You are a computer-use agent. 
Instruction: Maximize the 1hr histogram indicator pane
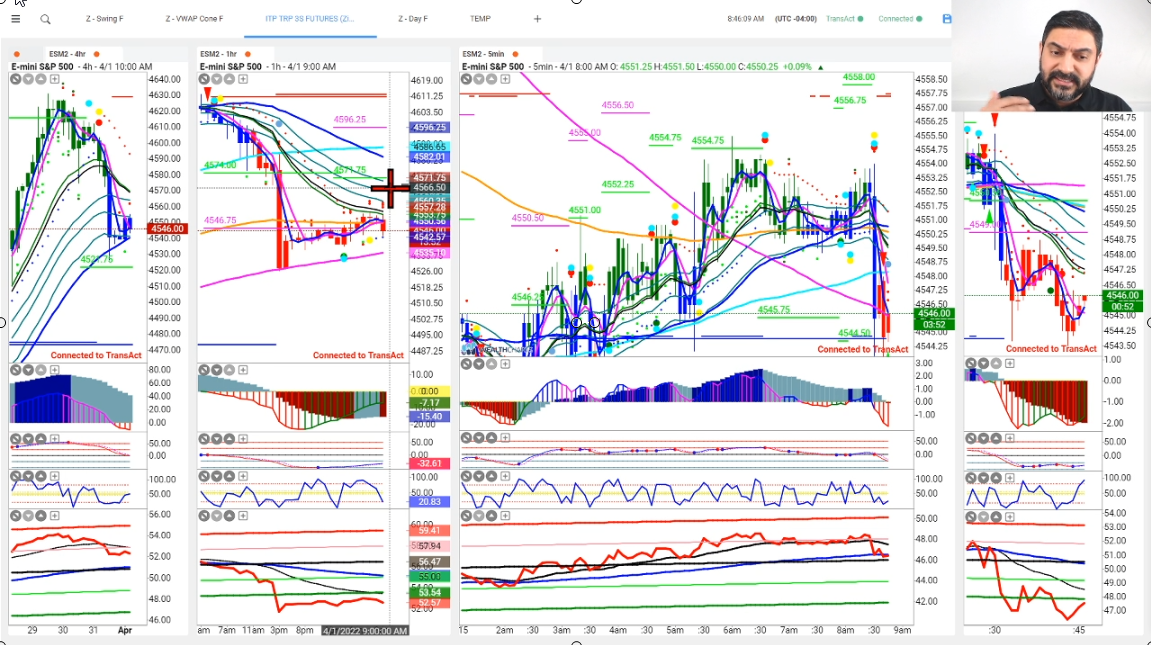[x=243, y=370]
